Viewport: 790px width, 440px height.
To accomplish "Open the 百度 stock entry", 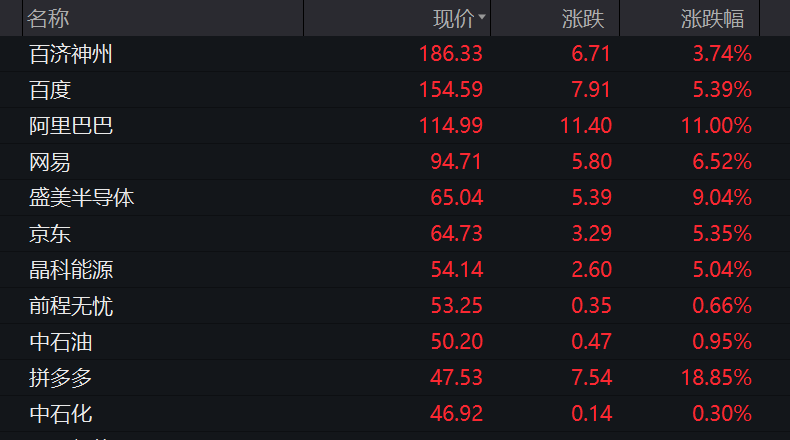I will (x=50, y=90).
